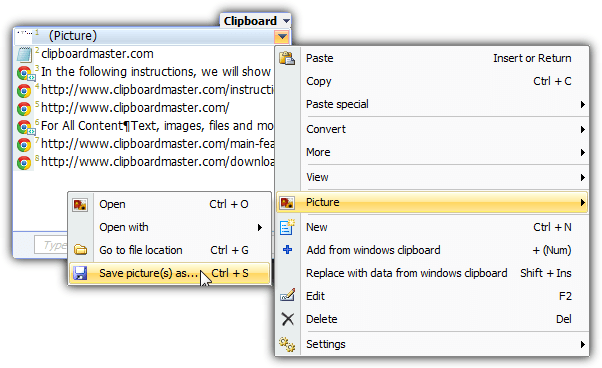Select the highlighted Picture menu entry
The width and height of the screenshot is (602, 368).
pyautogui.click(x=432, y=202)
